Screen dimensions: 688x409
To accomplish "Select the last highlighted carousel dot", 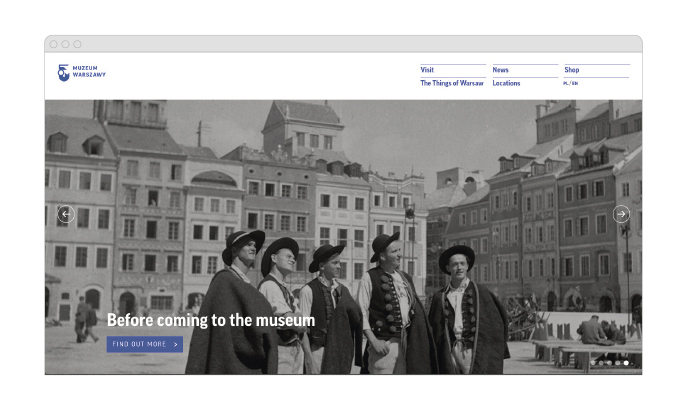I will click(x=626, y=363).
